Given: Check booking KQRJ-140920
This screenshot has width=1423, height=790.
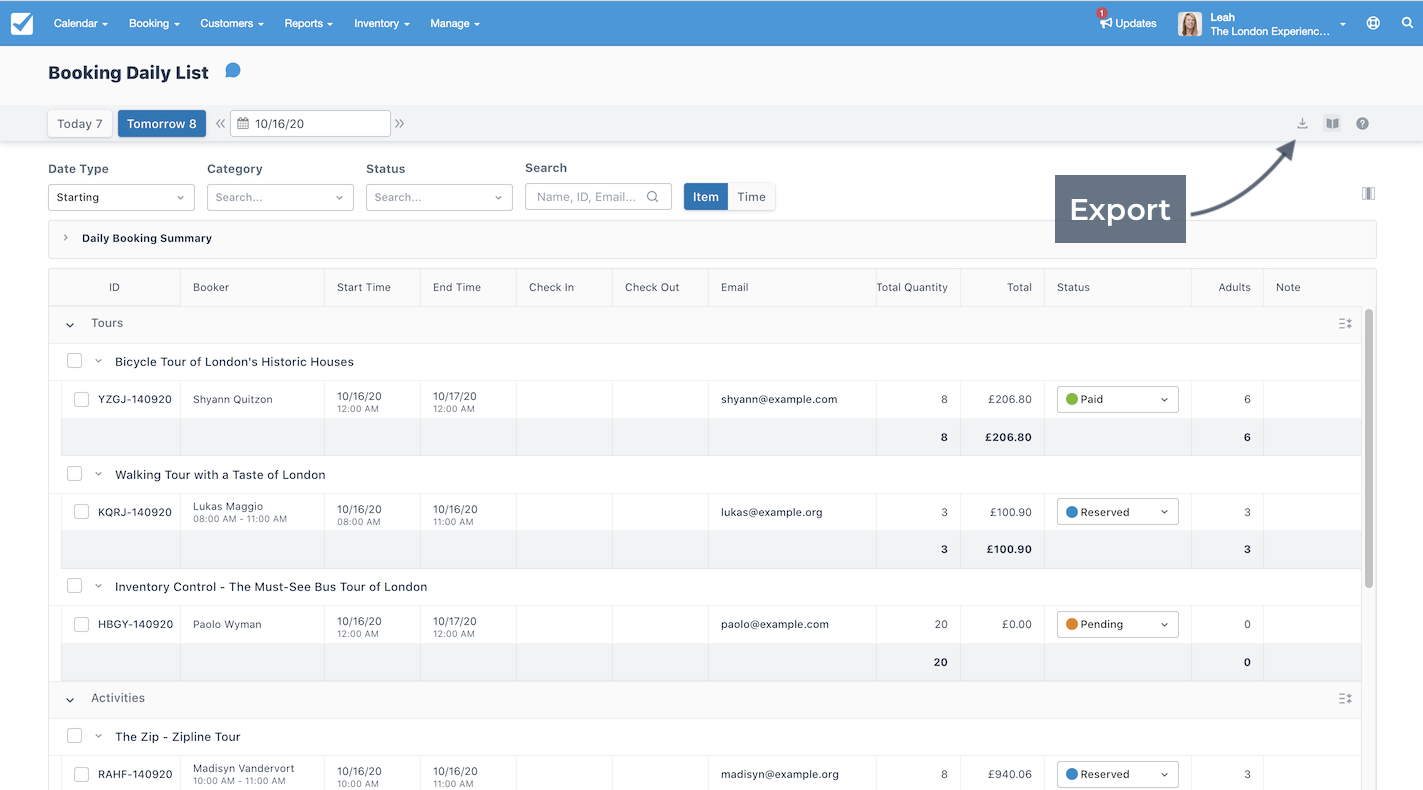Looking at the screenshot, I should pyautogui.click(x=81, y=512).
